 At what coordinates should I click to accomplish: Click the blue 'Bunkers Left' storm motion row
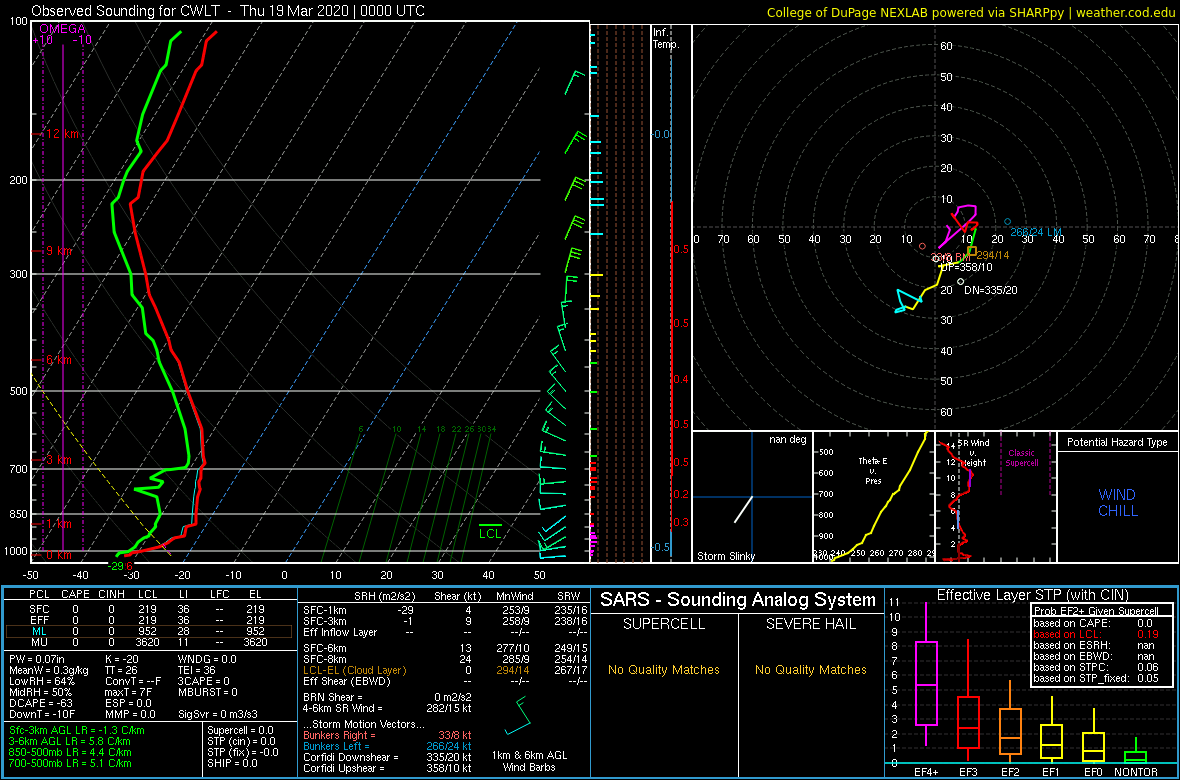point(386,745)
